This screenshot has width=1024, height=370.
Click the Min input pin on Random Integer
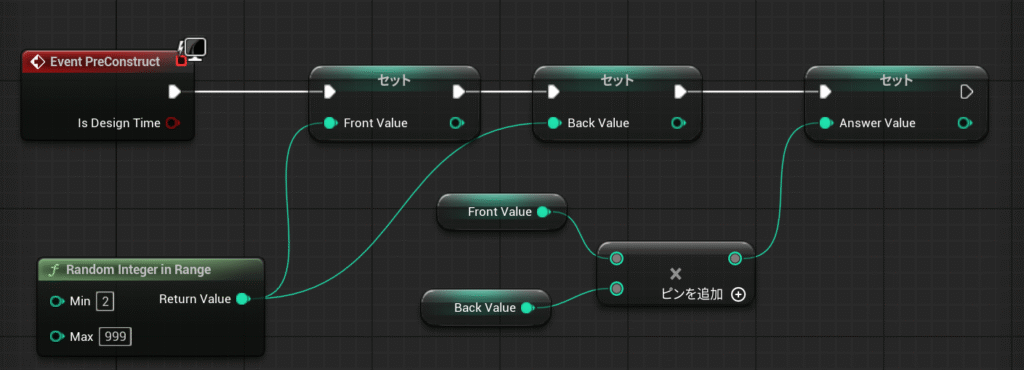56,301
